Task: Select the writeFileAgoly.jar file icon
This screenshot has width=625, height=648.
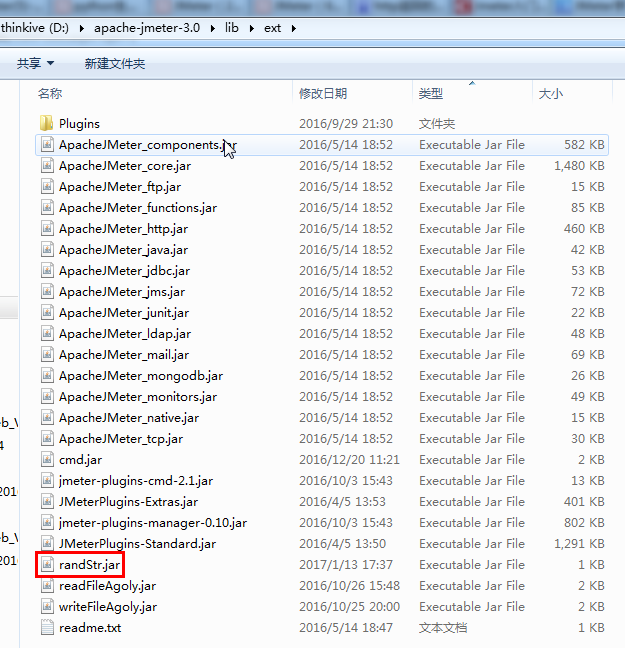Action: click(48, 606)
